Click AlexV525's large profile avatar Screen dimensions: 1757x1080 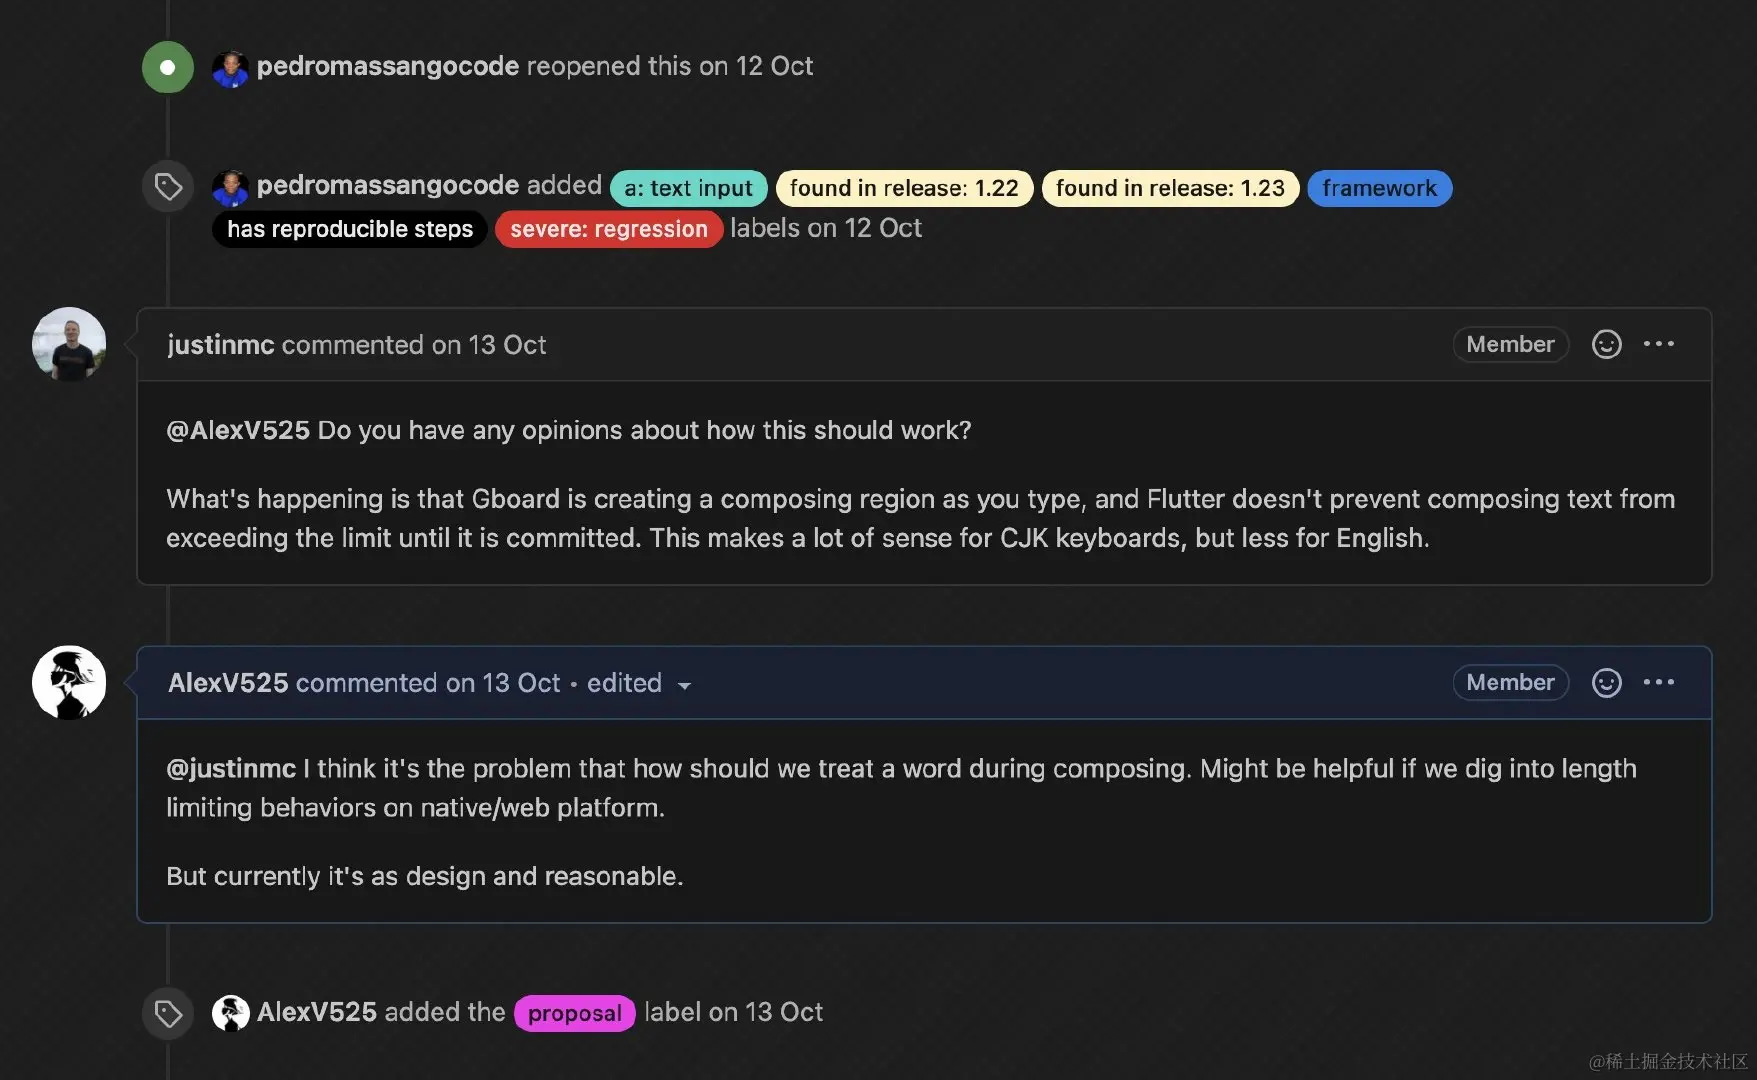coord(69,682)
